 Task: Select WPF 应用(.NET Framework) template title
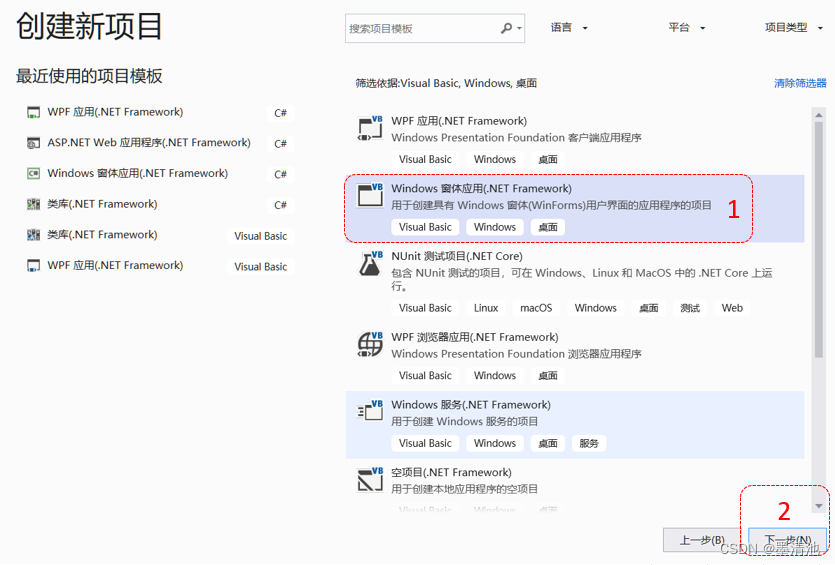459,121
